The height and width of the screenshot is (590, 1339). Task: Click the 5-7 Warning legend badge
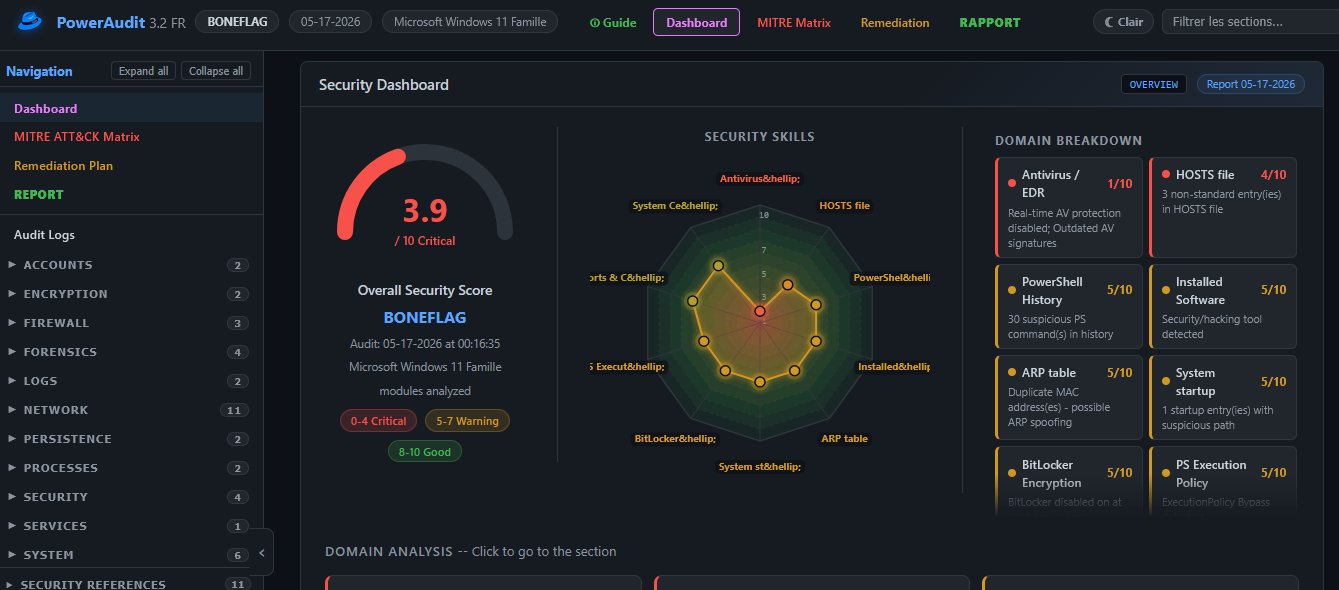coord(467,421)
